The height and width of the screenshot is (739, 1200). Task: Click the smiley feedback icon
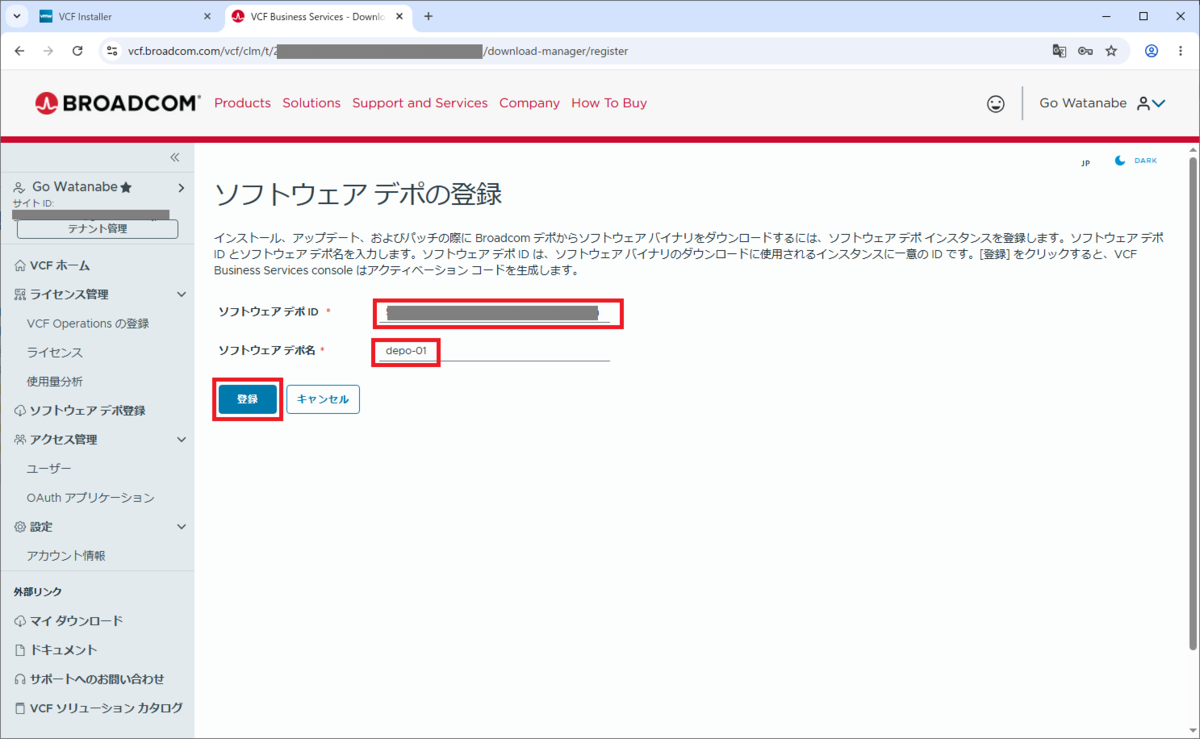coord(995,103)
